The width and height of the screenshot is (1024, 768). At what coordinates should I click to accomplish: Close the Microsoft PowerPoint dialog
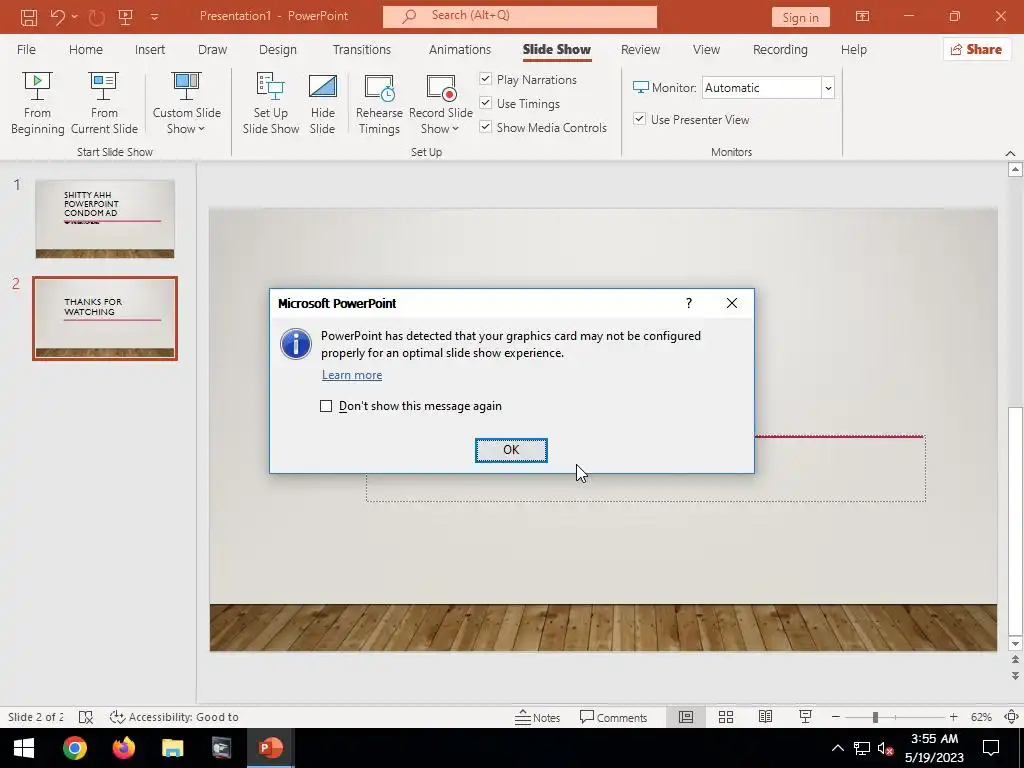coord(732,303)
